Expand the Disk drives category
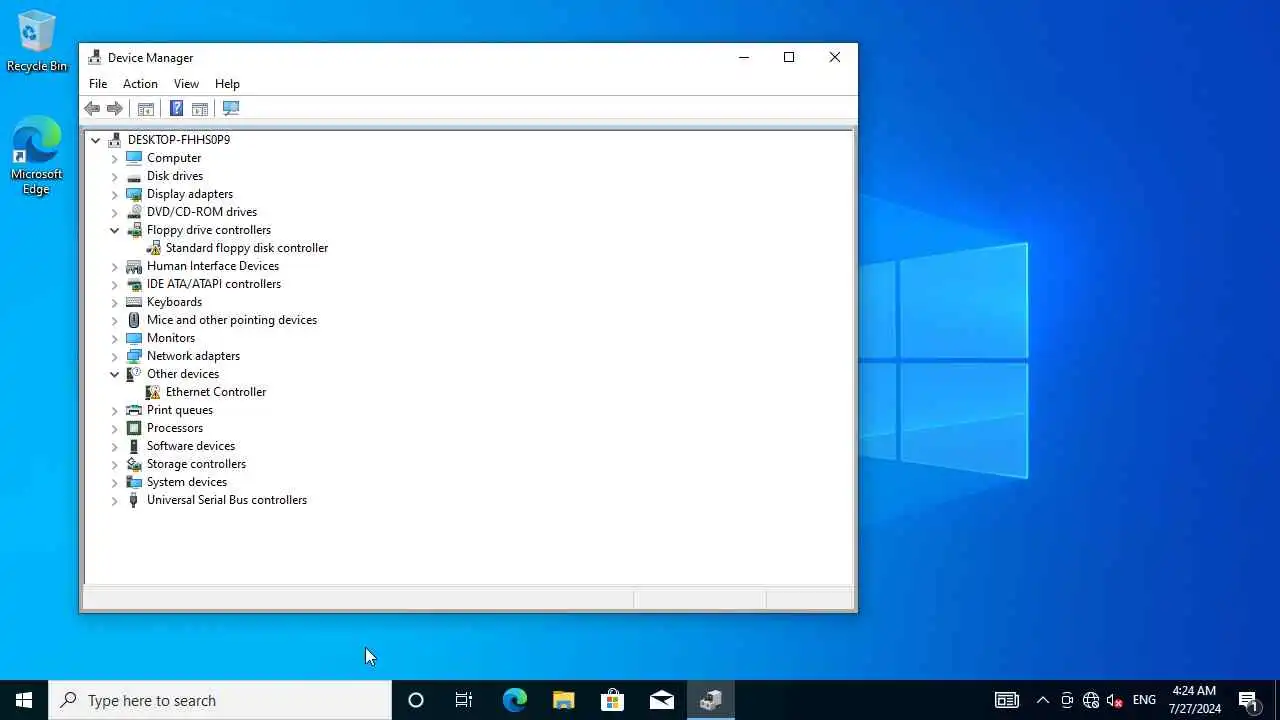The height and width of the screenshot is (720, 1280). 114,176
